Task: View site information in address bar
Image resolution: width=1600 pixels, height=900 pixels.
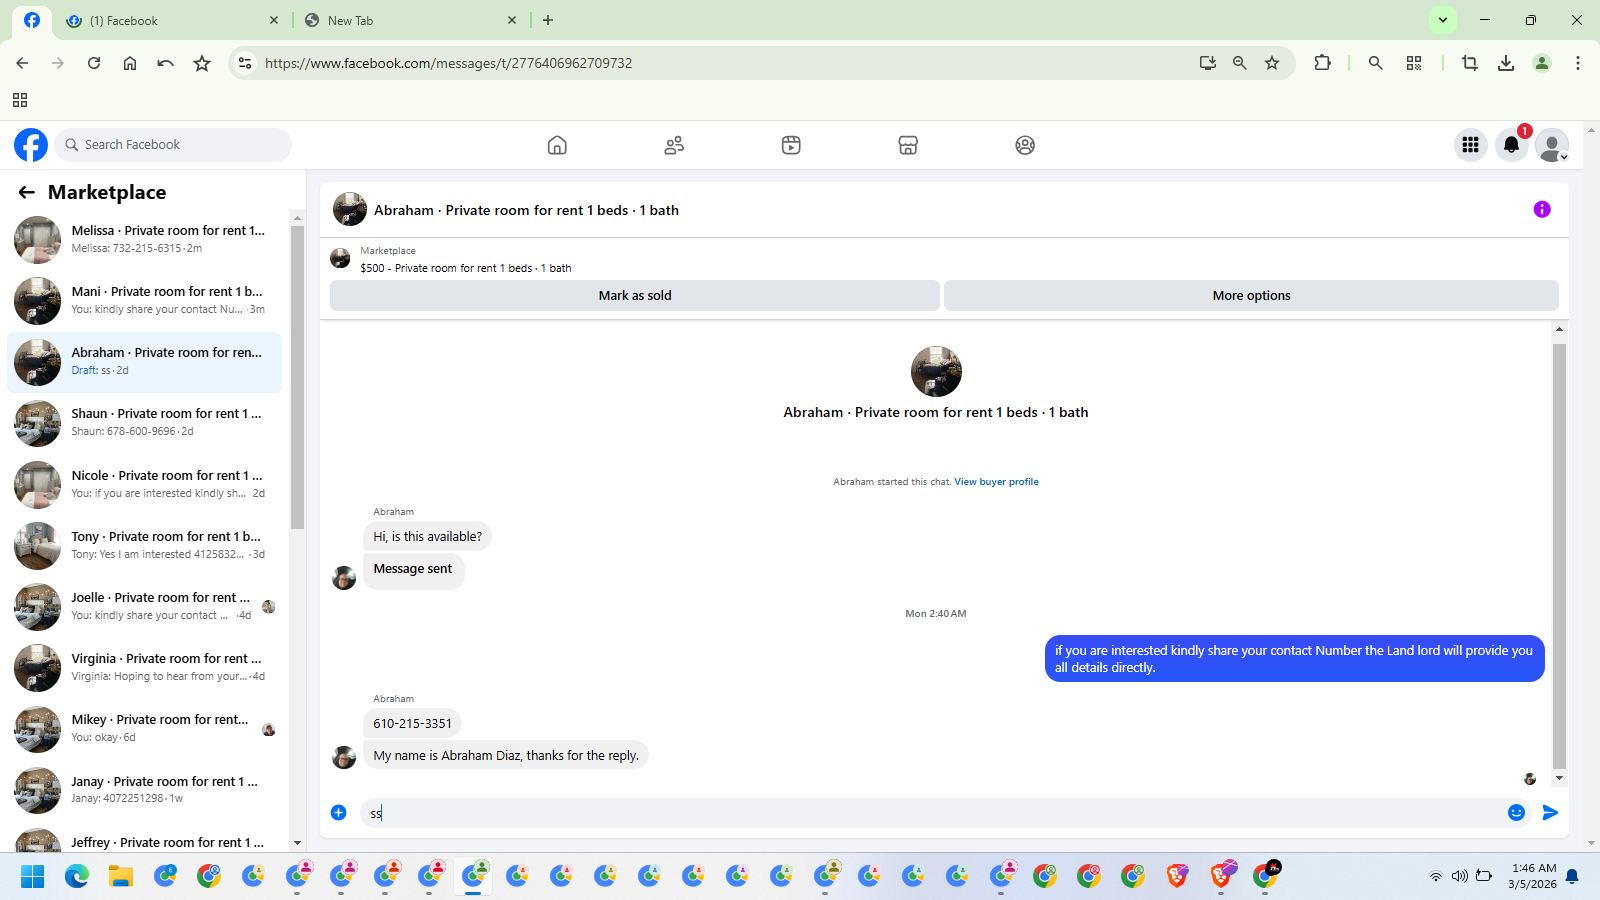Action: (244, 63)
